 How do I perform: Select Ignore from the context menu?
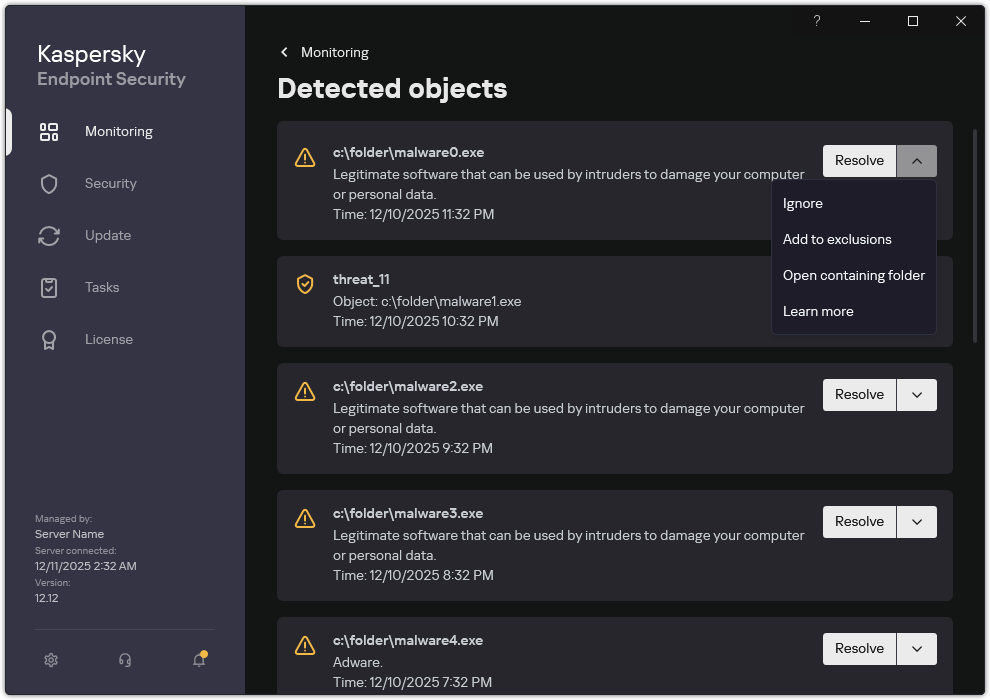coord(803,203)
